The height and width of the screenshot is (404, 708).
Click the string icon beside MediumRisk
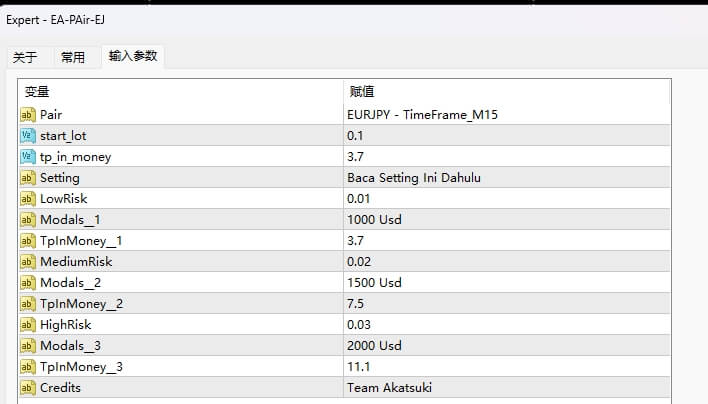pos(28,261)
